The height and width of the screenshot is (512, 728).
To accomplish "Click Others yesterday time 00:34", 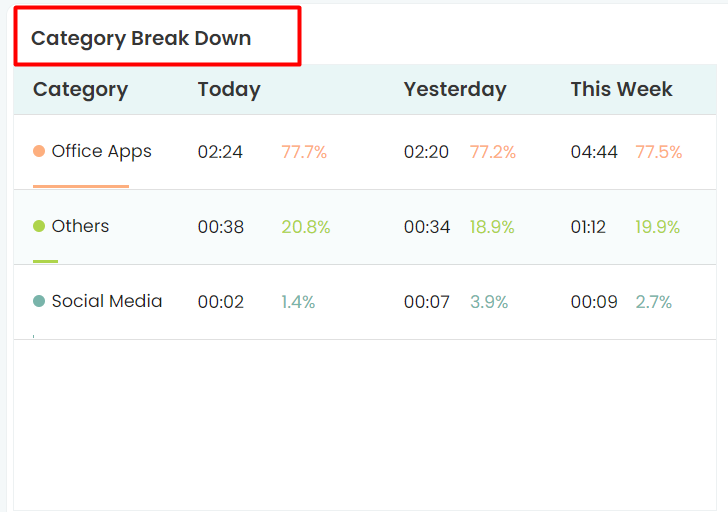I will [x=427, y=227].
